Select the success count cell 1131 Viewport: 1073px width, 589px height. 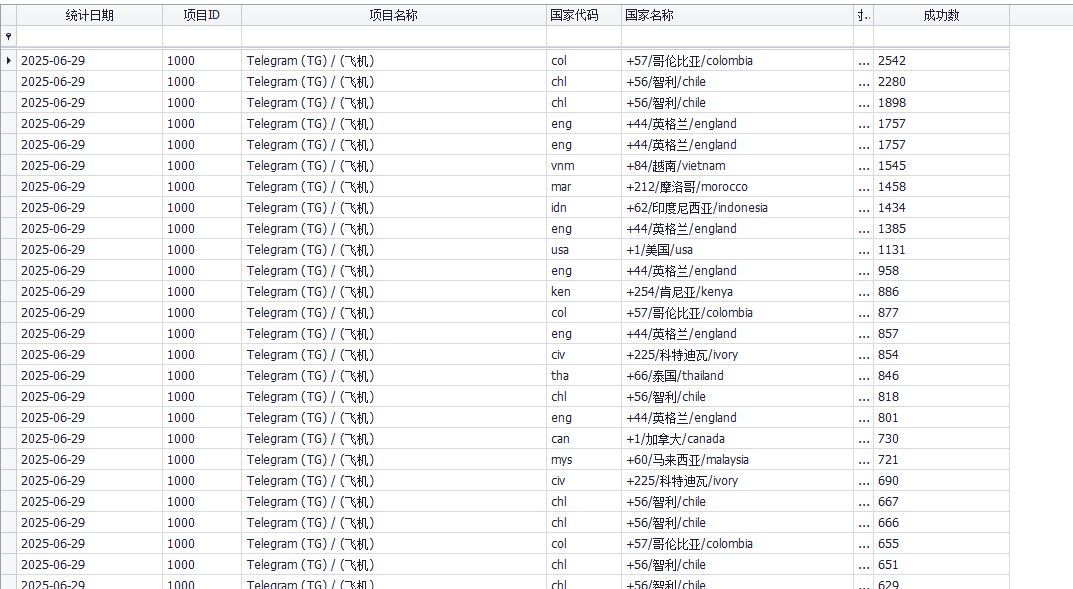[x=941, y=250]
